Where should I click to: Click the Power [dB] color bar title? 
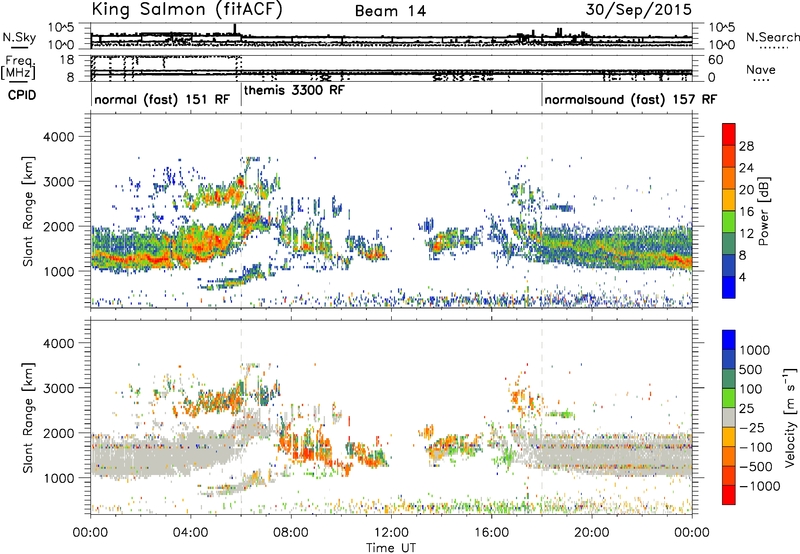(763, 211)
